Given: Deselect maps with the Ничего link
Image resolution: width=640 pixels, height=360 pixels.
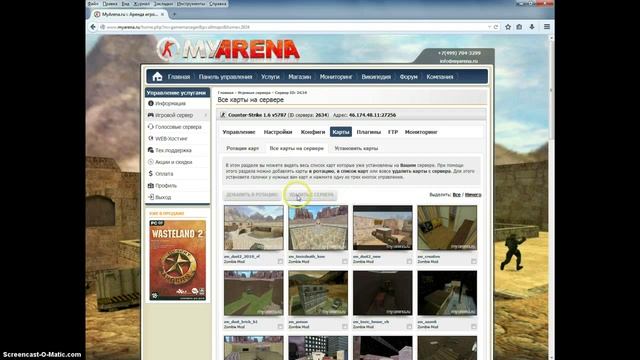Looking at the screenshot, I should click(473, 195).
